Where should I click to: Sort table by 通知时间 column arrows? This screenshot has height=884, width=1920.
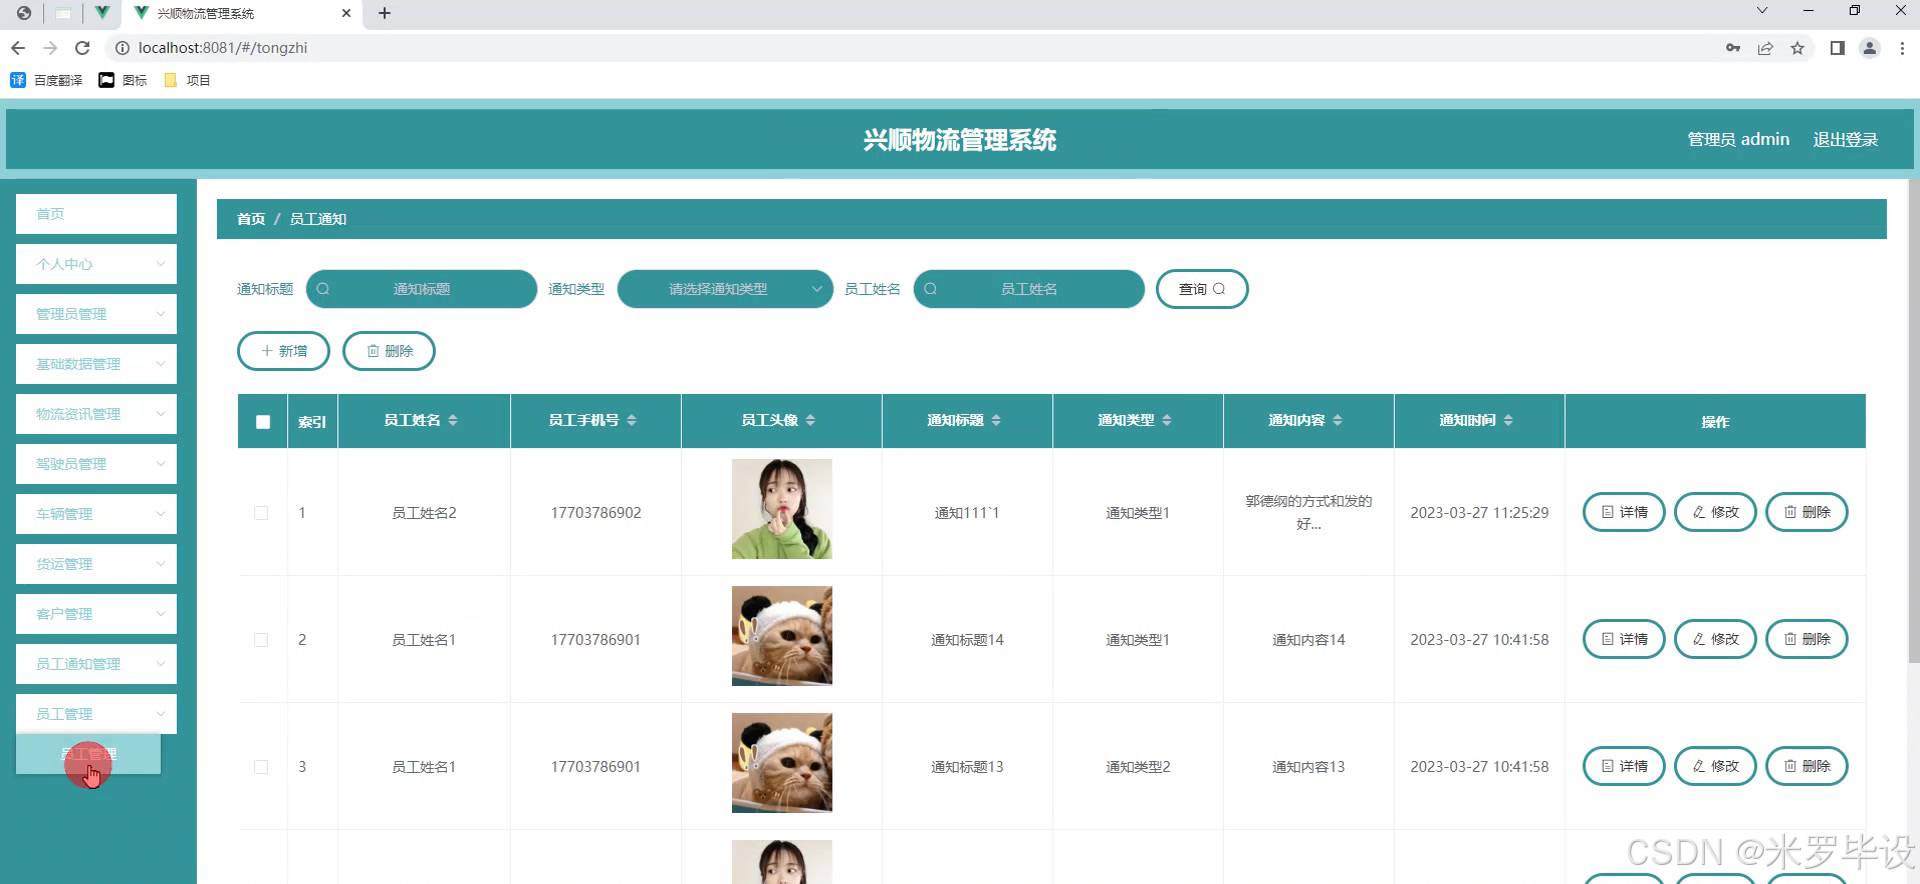(1509, 421)
